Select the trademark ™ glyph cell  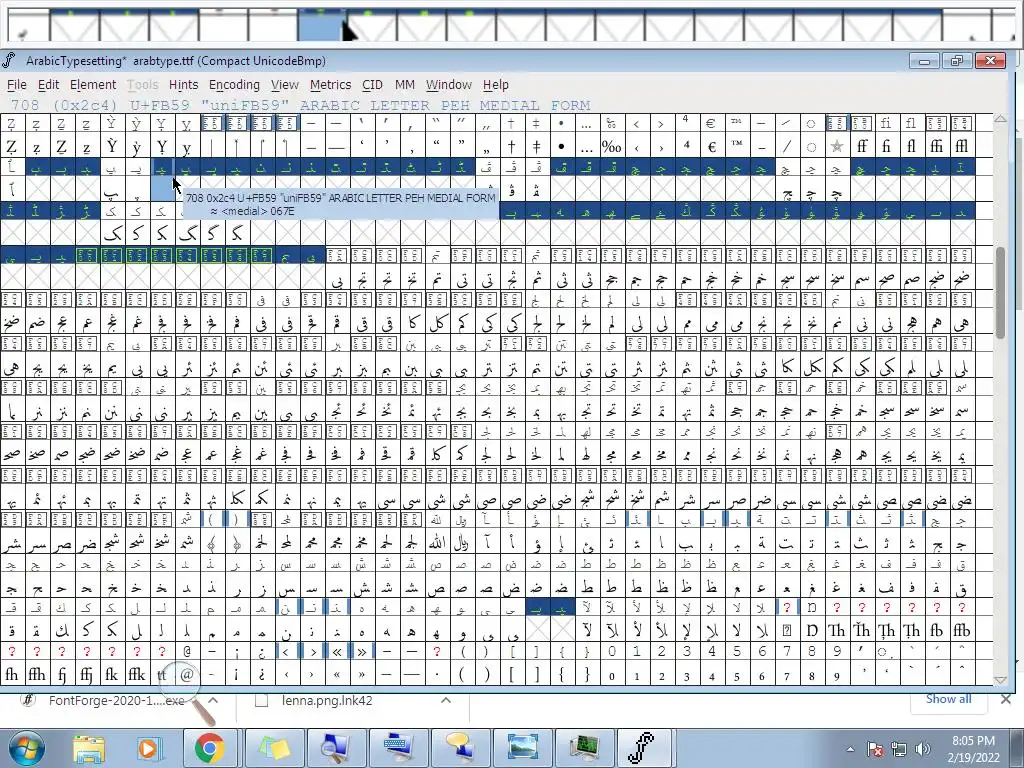pos(737,146)
